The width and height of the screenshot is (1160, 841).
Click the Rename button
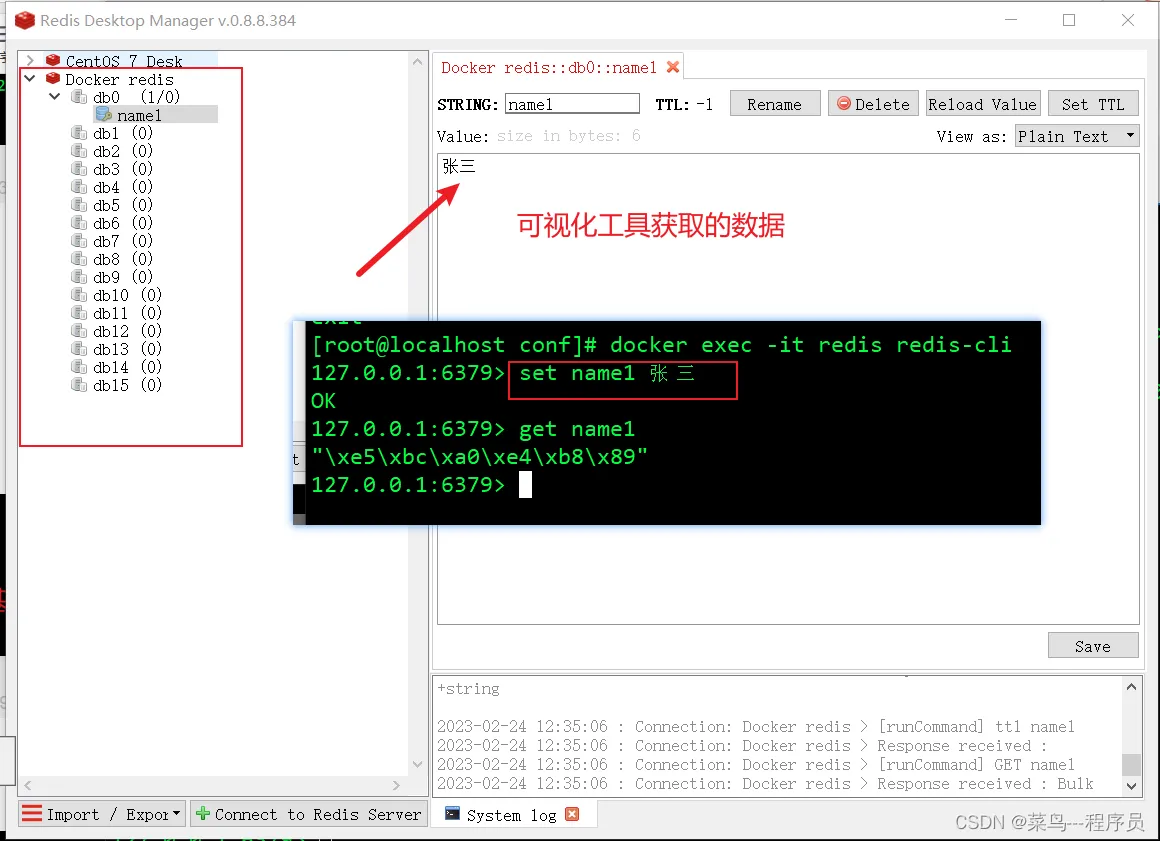point(775,104)
